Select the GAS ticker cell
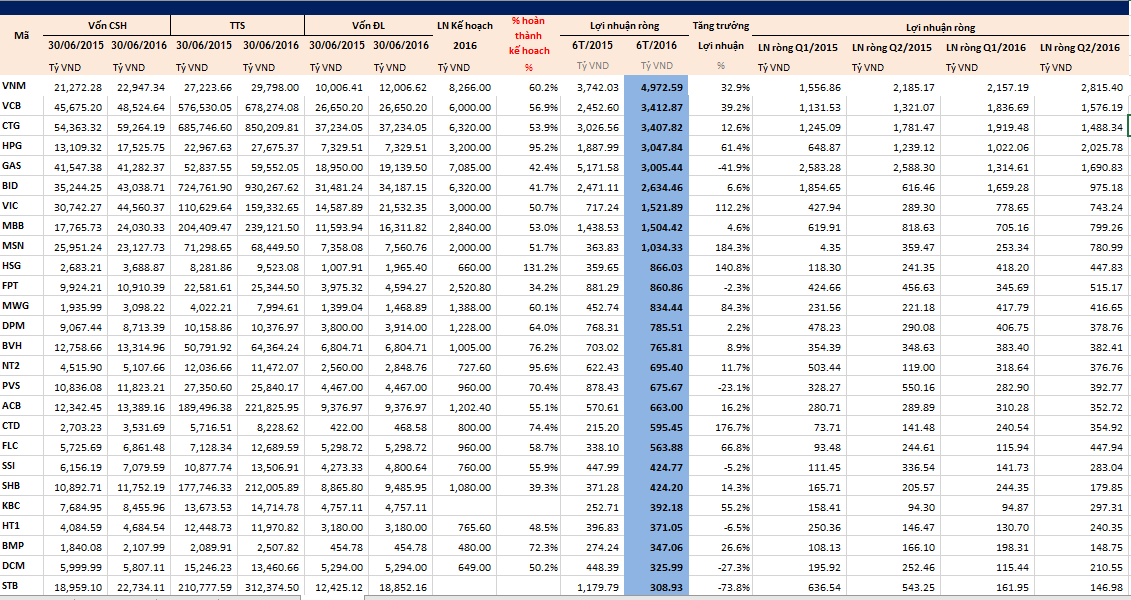Screen dimensions: 1131x600 [12, 165]
